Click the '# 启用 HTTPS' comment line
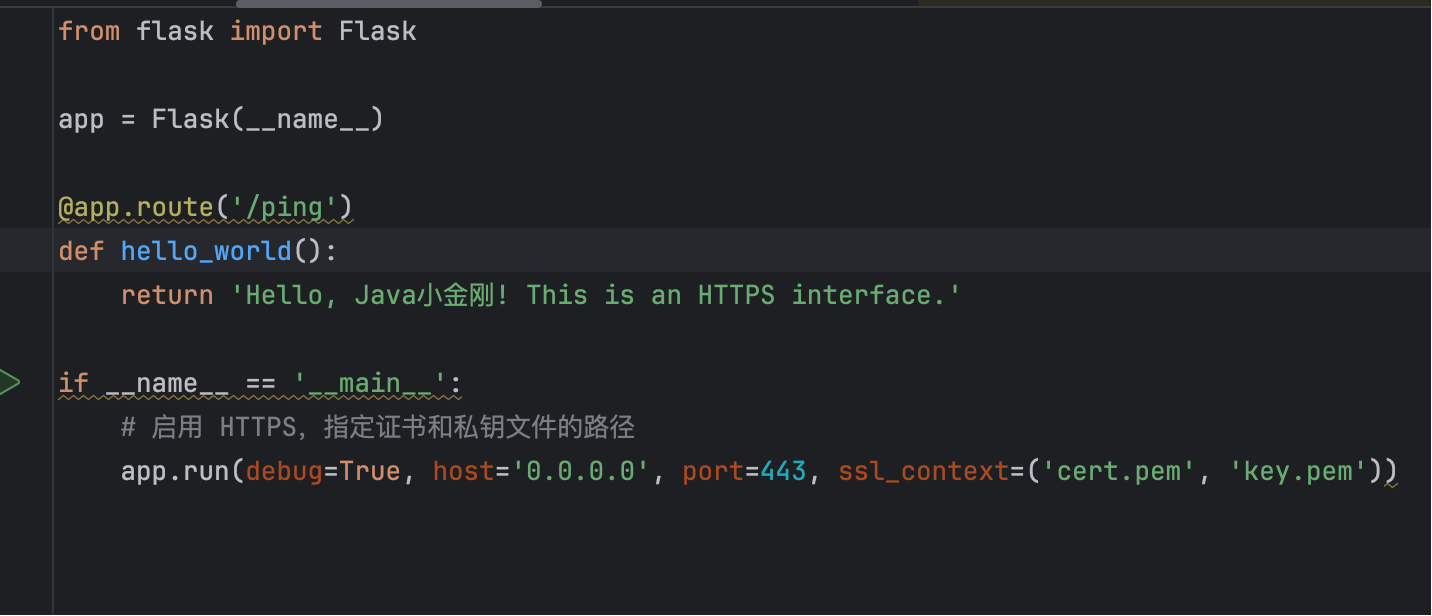1432x616 pixels. point(378,428)
